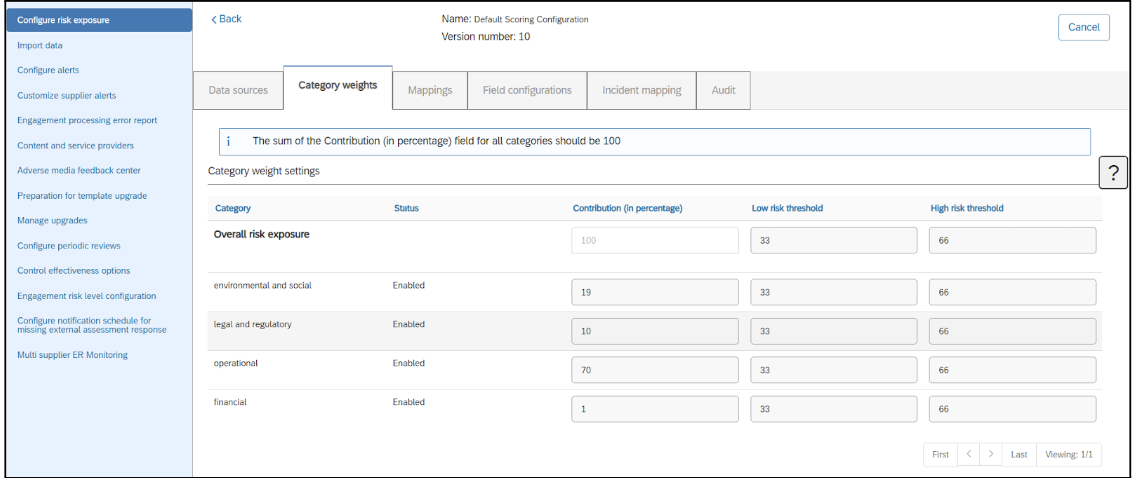Image resolution: width=1132 pixels, height=478 pixels.
Task: Edit operational low risk threshold
Action: pyautogui.click(x=834, y=370)
